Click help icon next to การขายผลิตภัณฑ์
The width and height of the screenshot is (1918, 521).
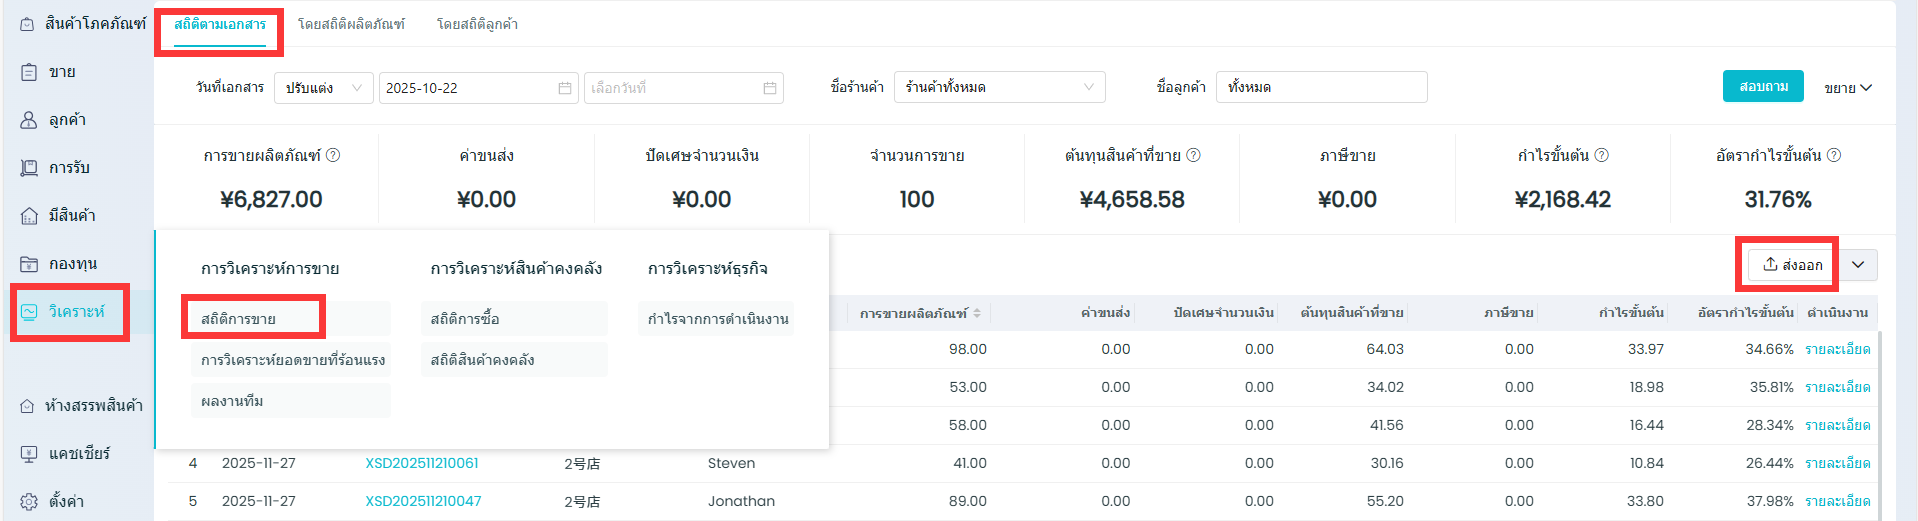coord(333,155)
